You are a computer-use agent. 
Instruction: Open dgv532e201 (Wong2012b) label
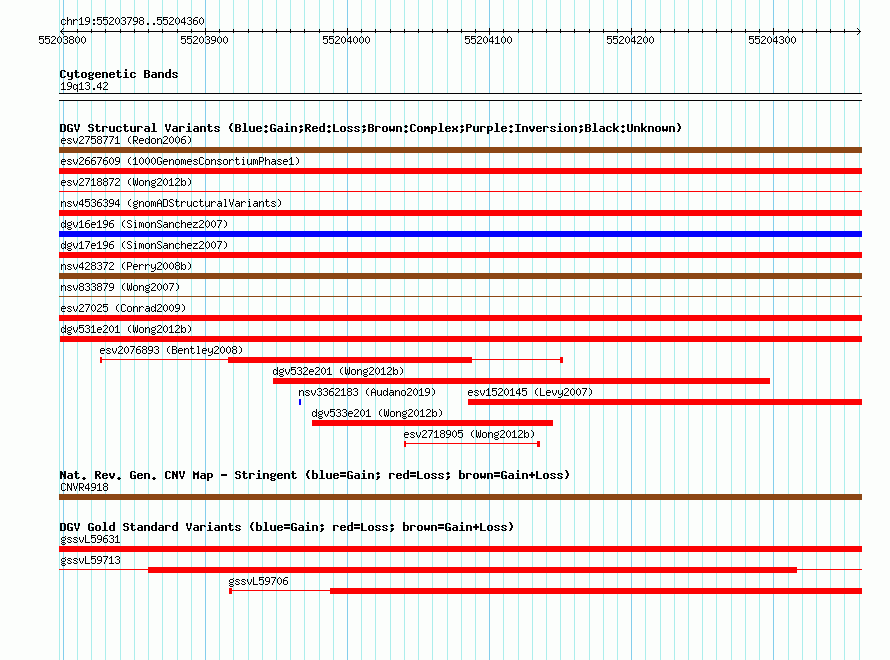coord(338,371)
